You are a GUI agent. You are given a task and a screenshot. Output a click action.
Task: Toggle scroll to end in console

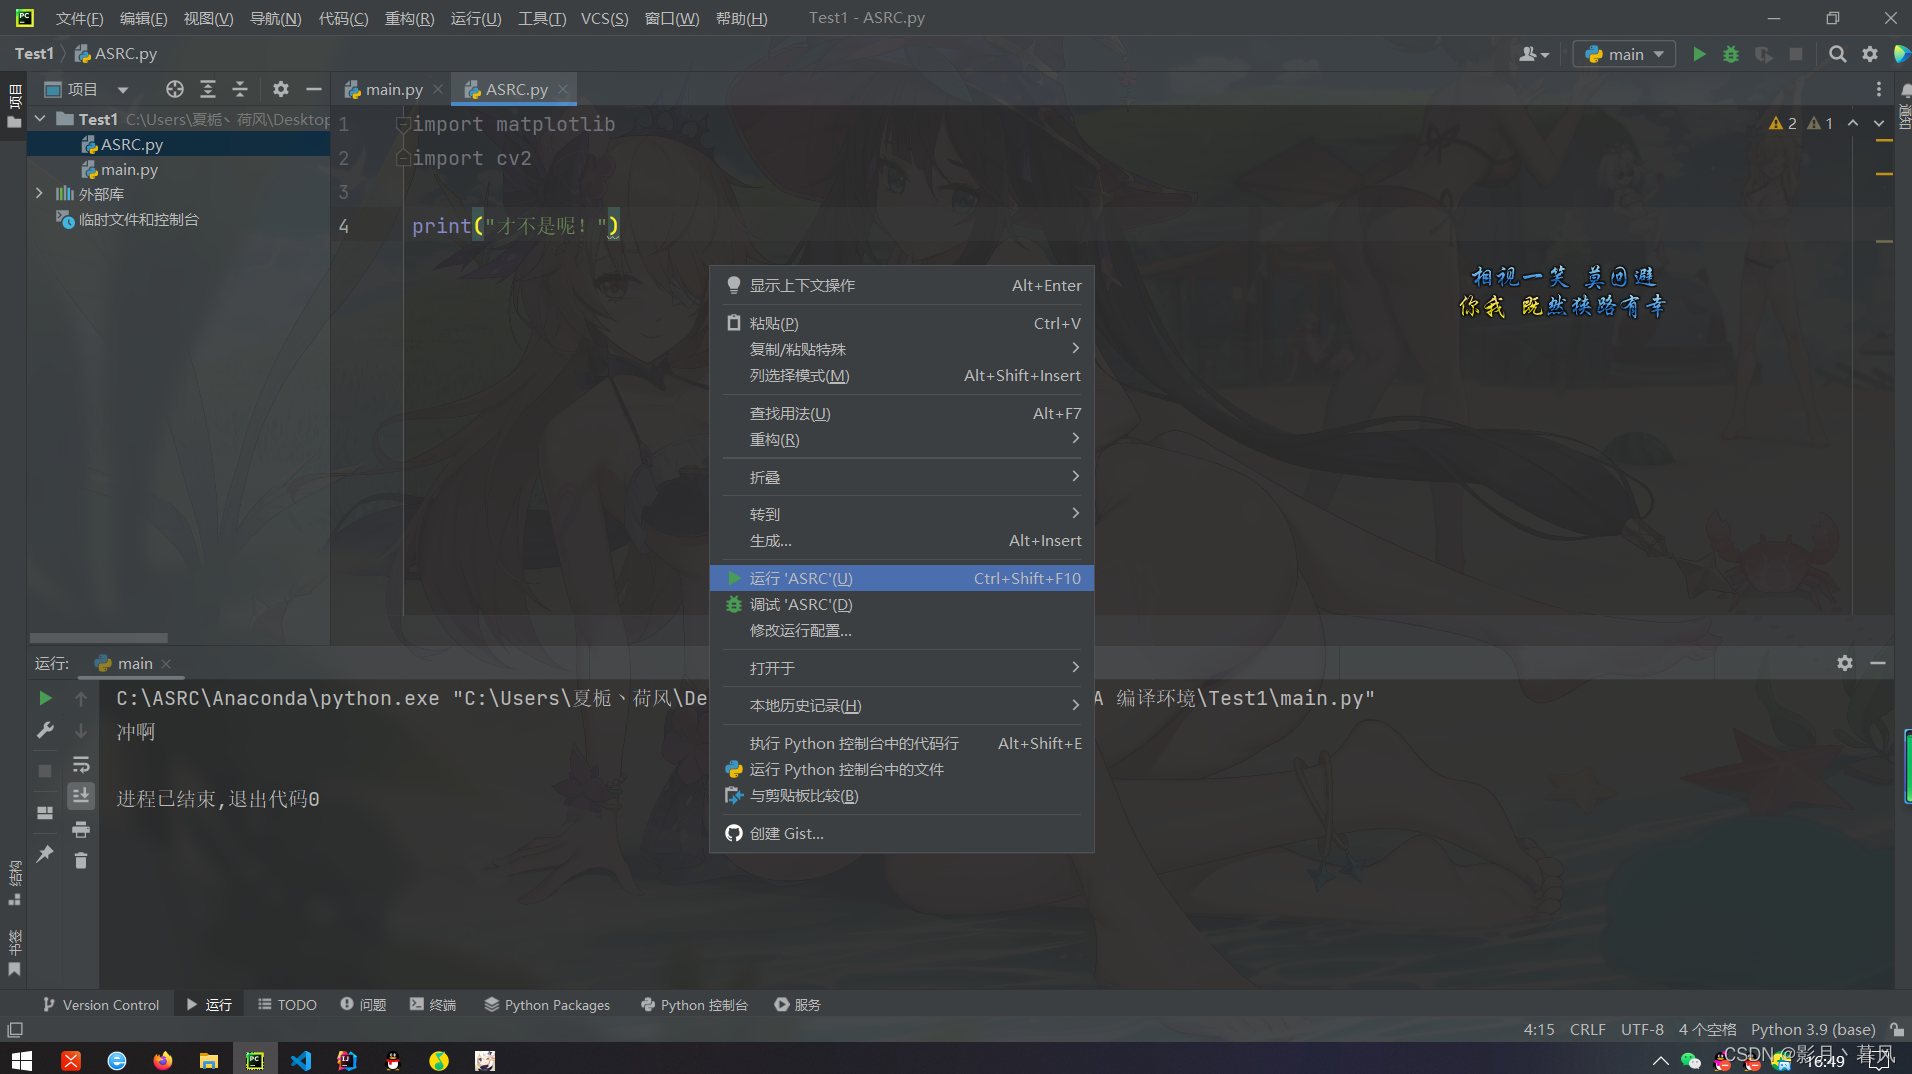pyautogui.click(x=81, y=796)
